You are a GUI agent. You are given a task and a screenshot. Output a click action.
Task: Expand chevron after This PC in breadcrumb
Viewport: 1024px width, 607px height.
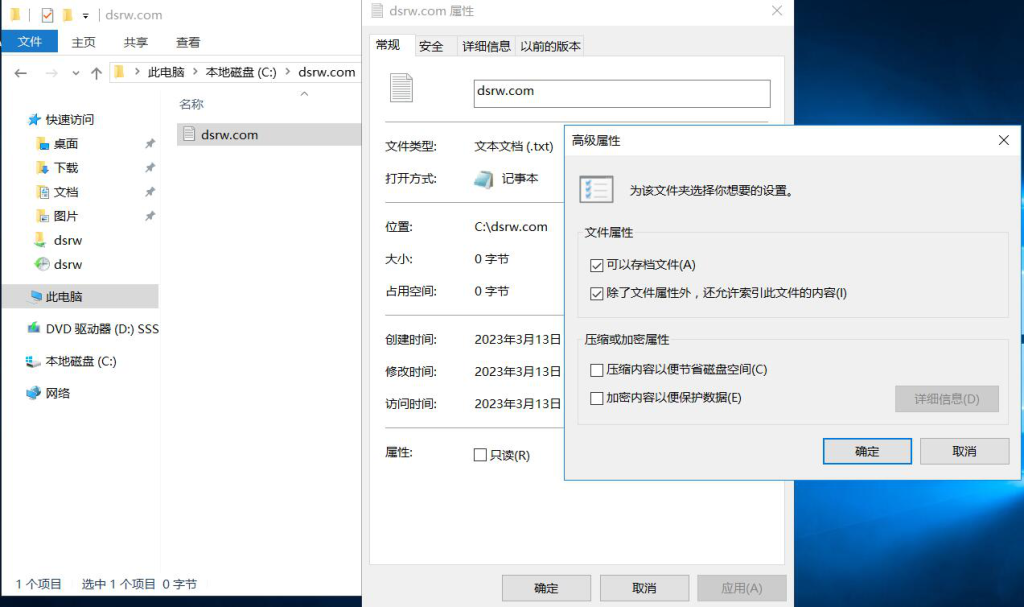[195, 72]
